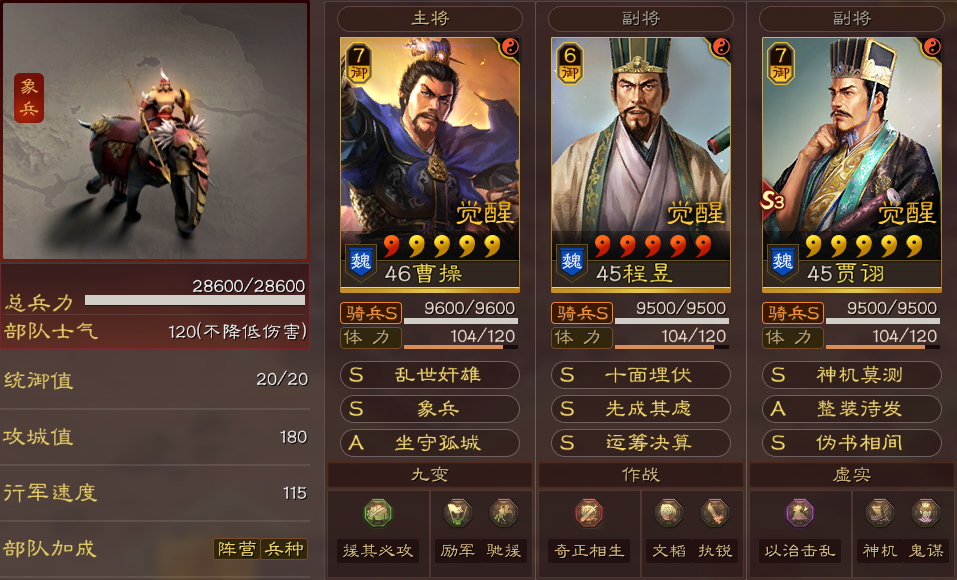The width and height of the screenshot is (957, 580).
Task: Click the 以治击乱 purple icon
Action: [800, 513]
